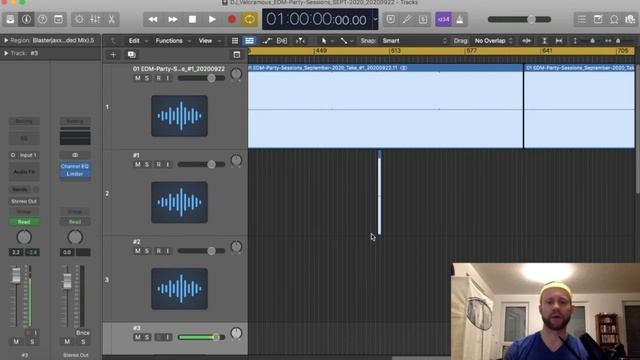Fast forward the playhead

point(173,19)
